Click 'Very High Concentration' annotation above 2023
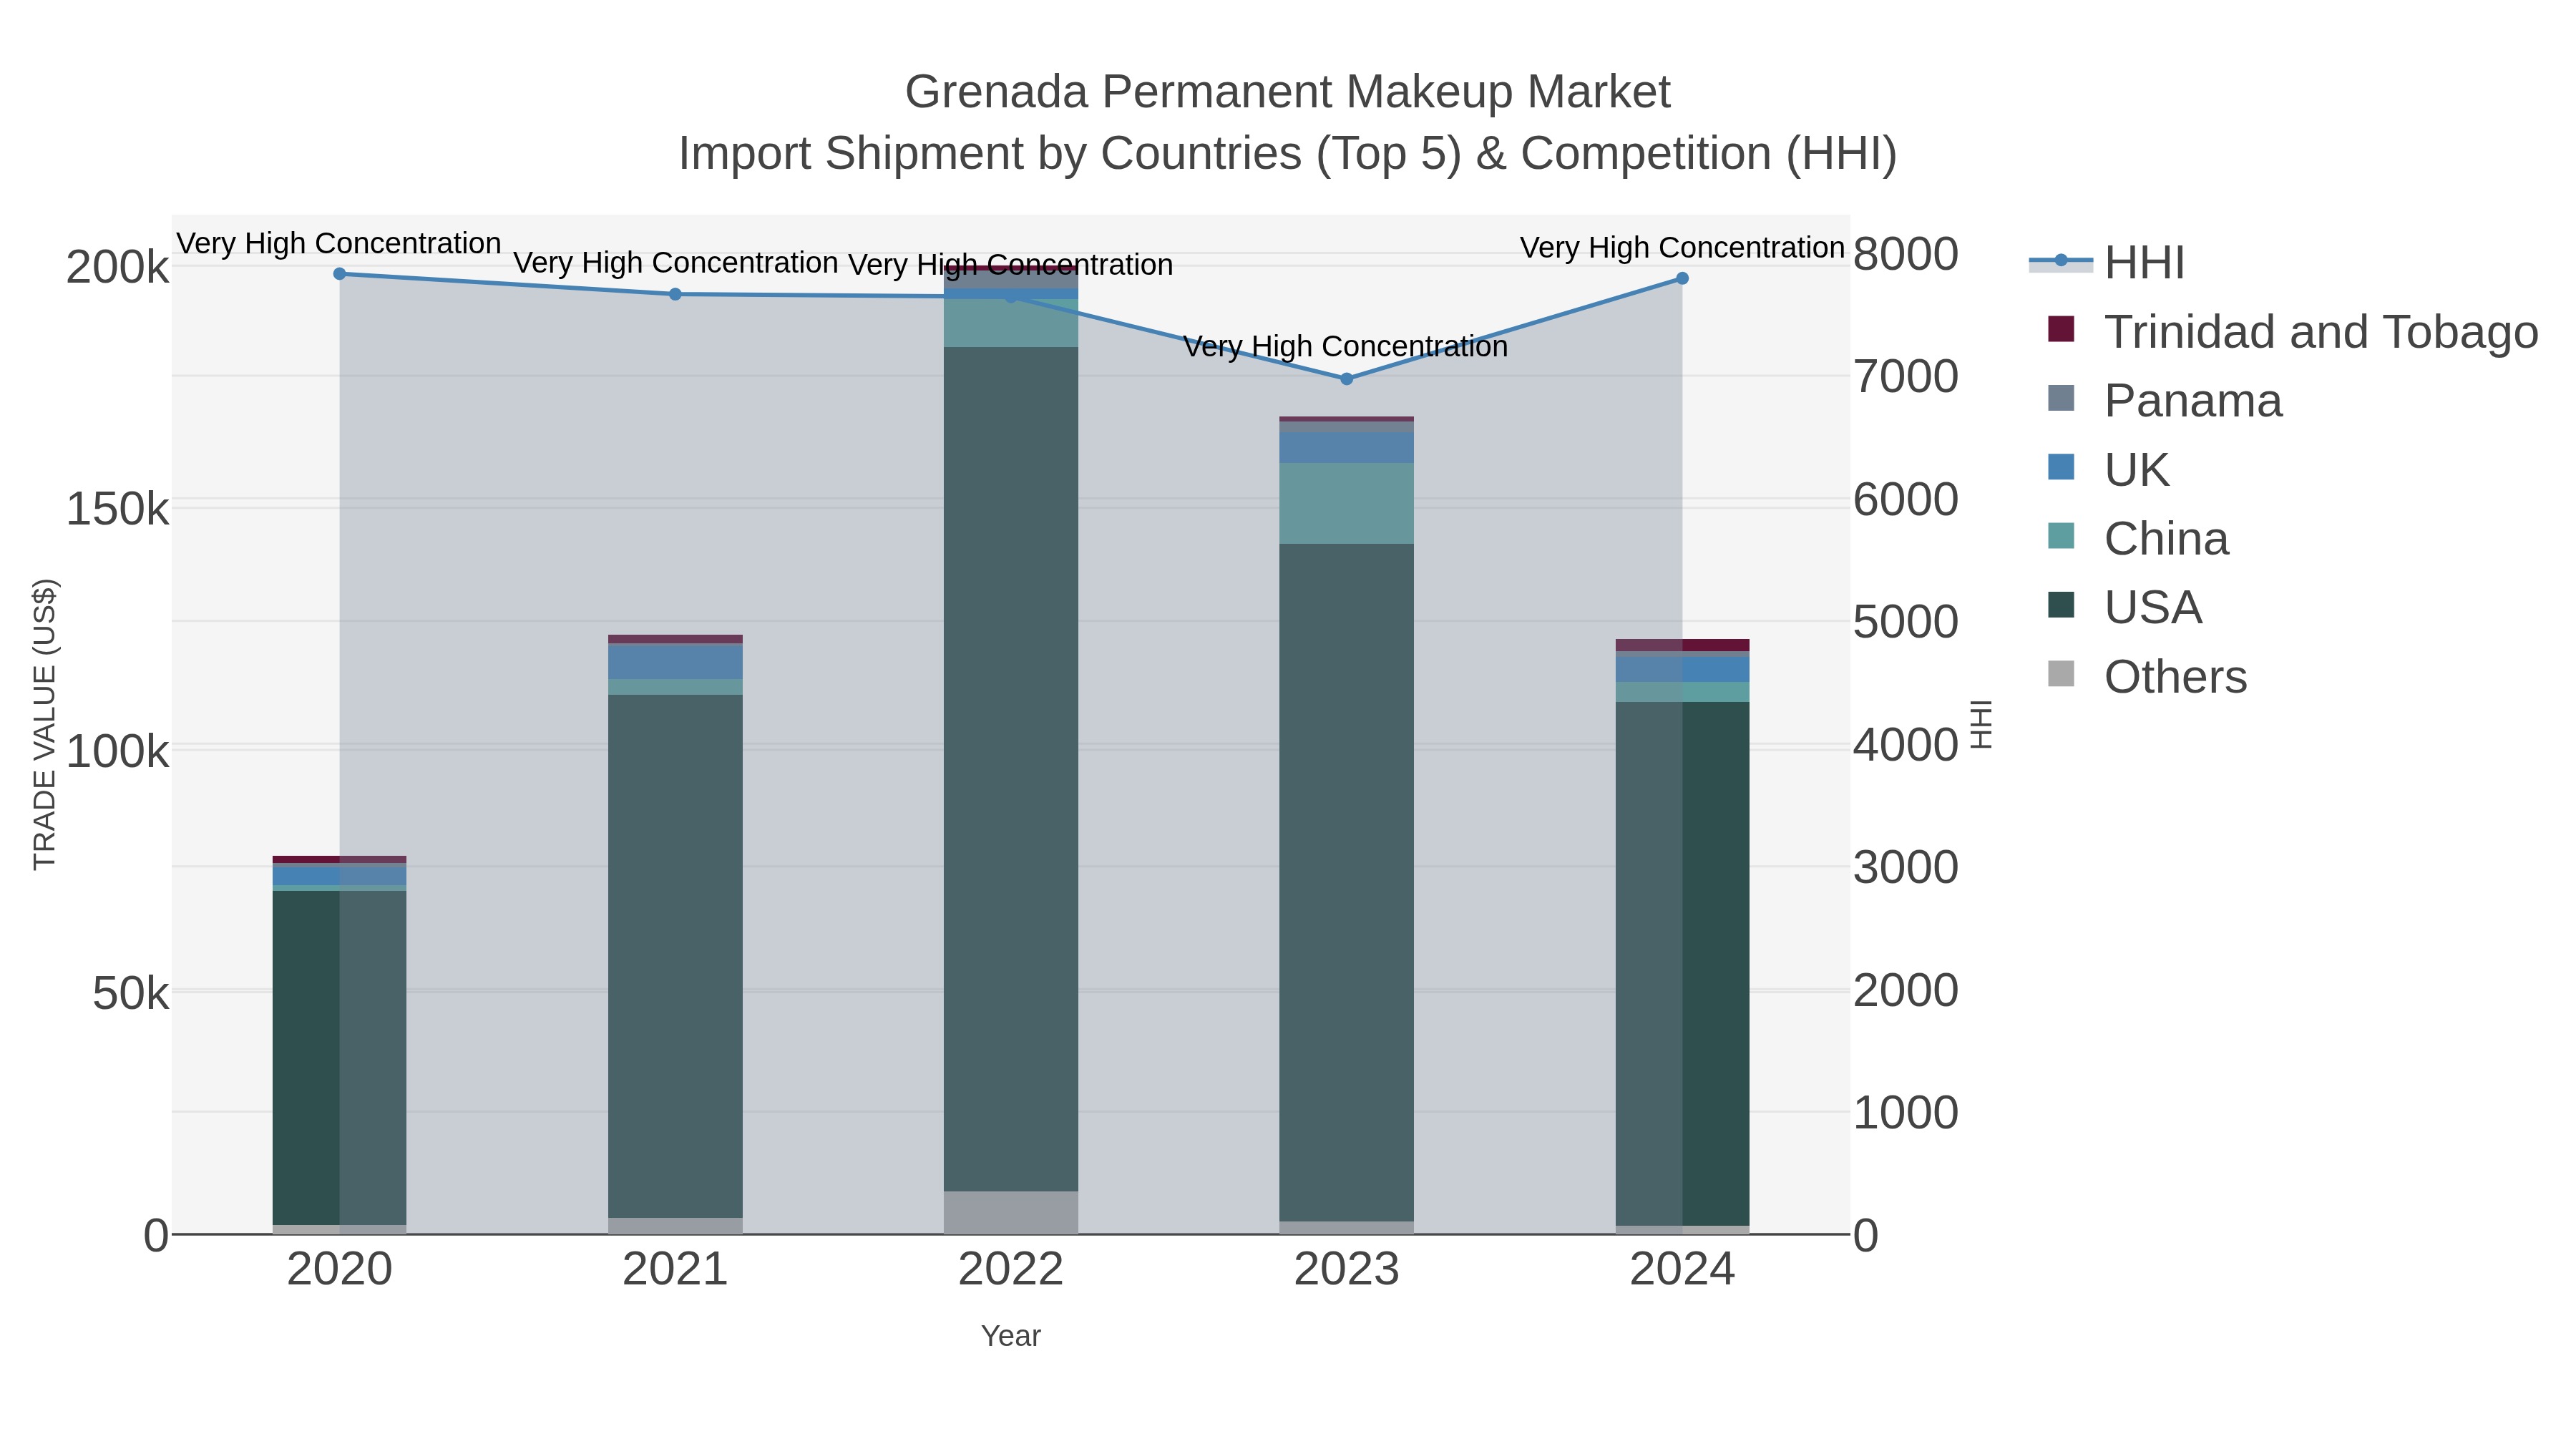2576x1449 pixels. pos(1346,346)
